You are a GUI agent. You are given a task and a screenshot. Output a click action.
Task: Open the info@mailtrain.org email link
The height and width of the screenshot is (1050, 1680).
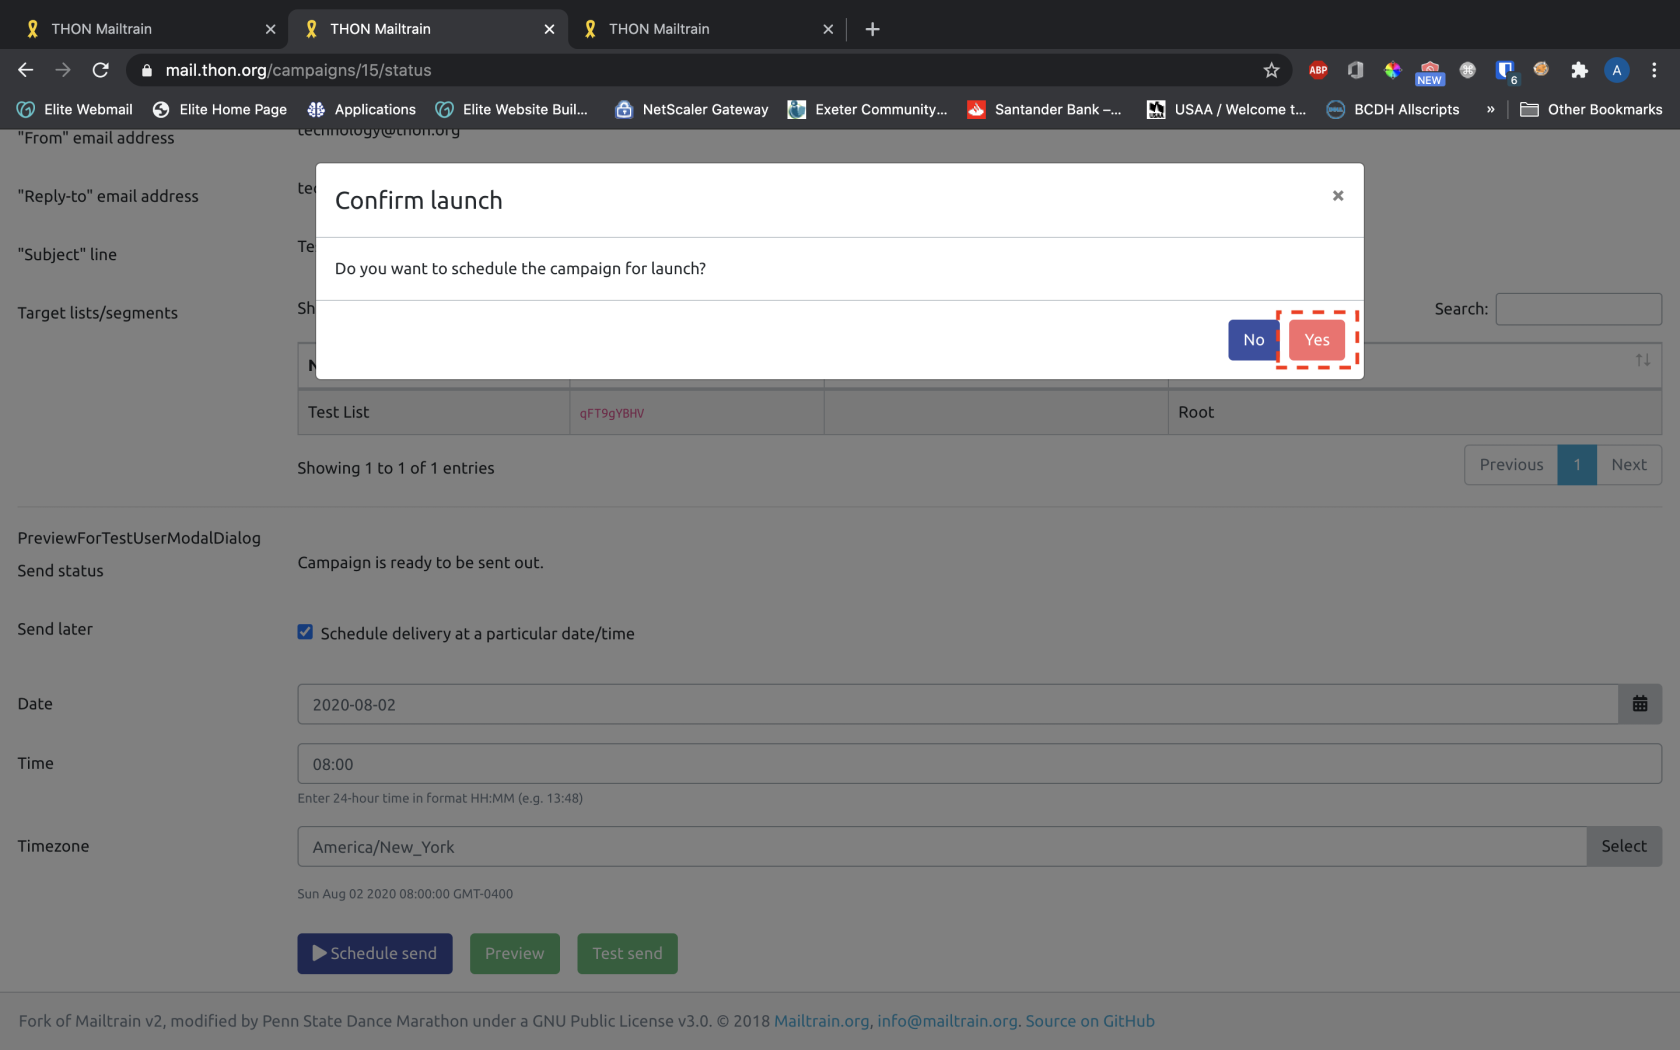[947, 1021]
